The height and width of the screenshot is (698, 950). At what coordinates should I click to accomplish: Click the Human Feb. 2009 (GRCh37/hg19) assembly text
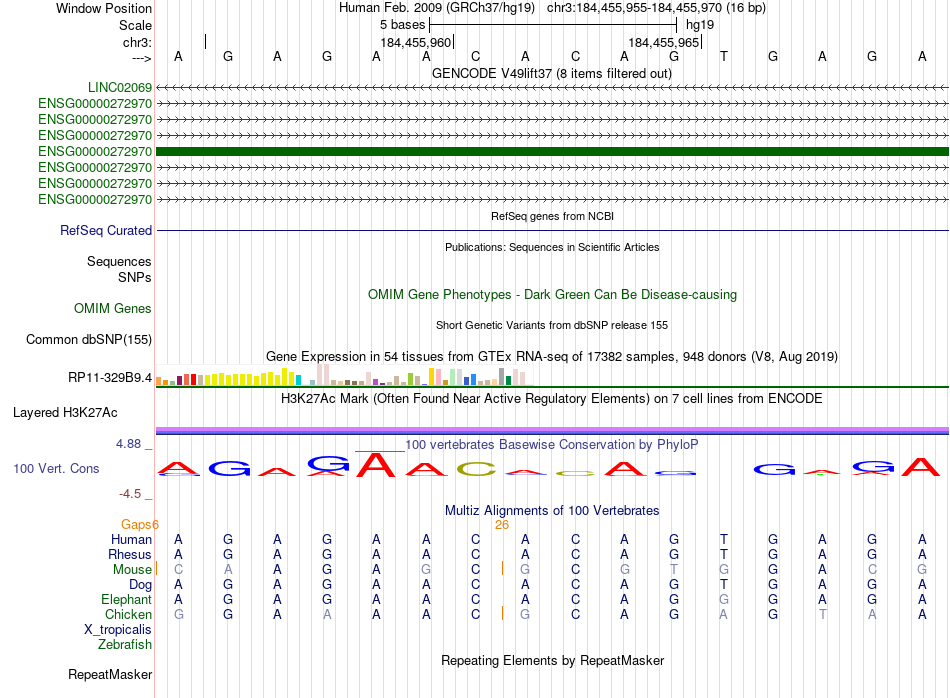pos(437,8)
